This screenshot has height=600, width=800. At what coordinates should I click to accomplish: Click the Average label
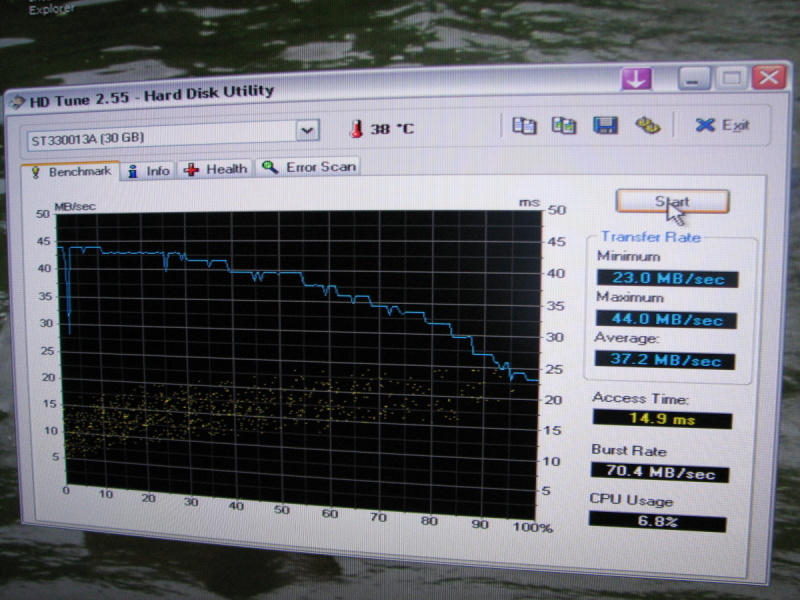point(627,338)
